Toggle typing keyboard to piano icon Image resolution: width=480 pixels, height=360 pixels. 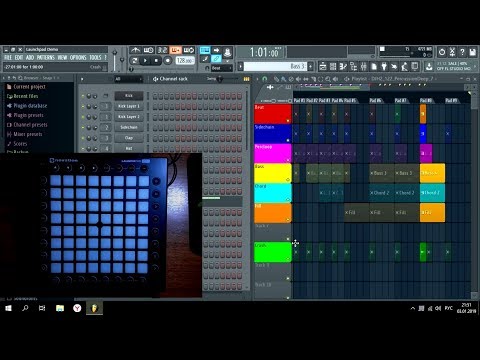tap(205, 50)
